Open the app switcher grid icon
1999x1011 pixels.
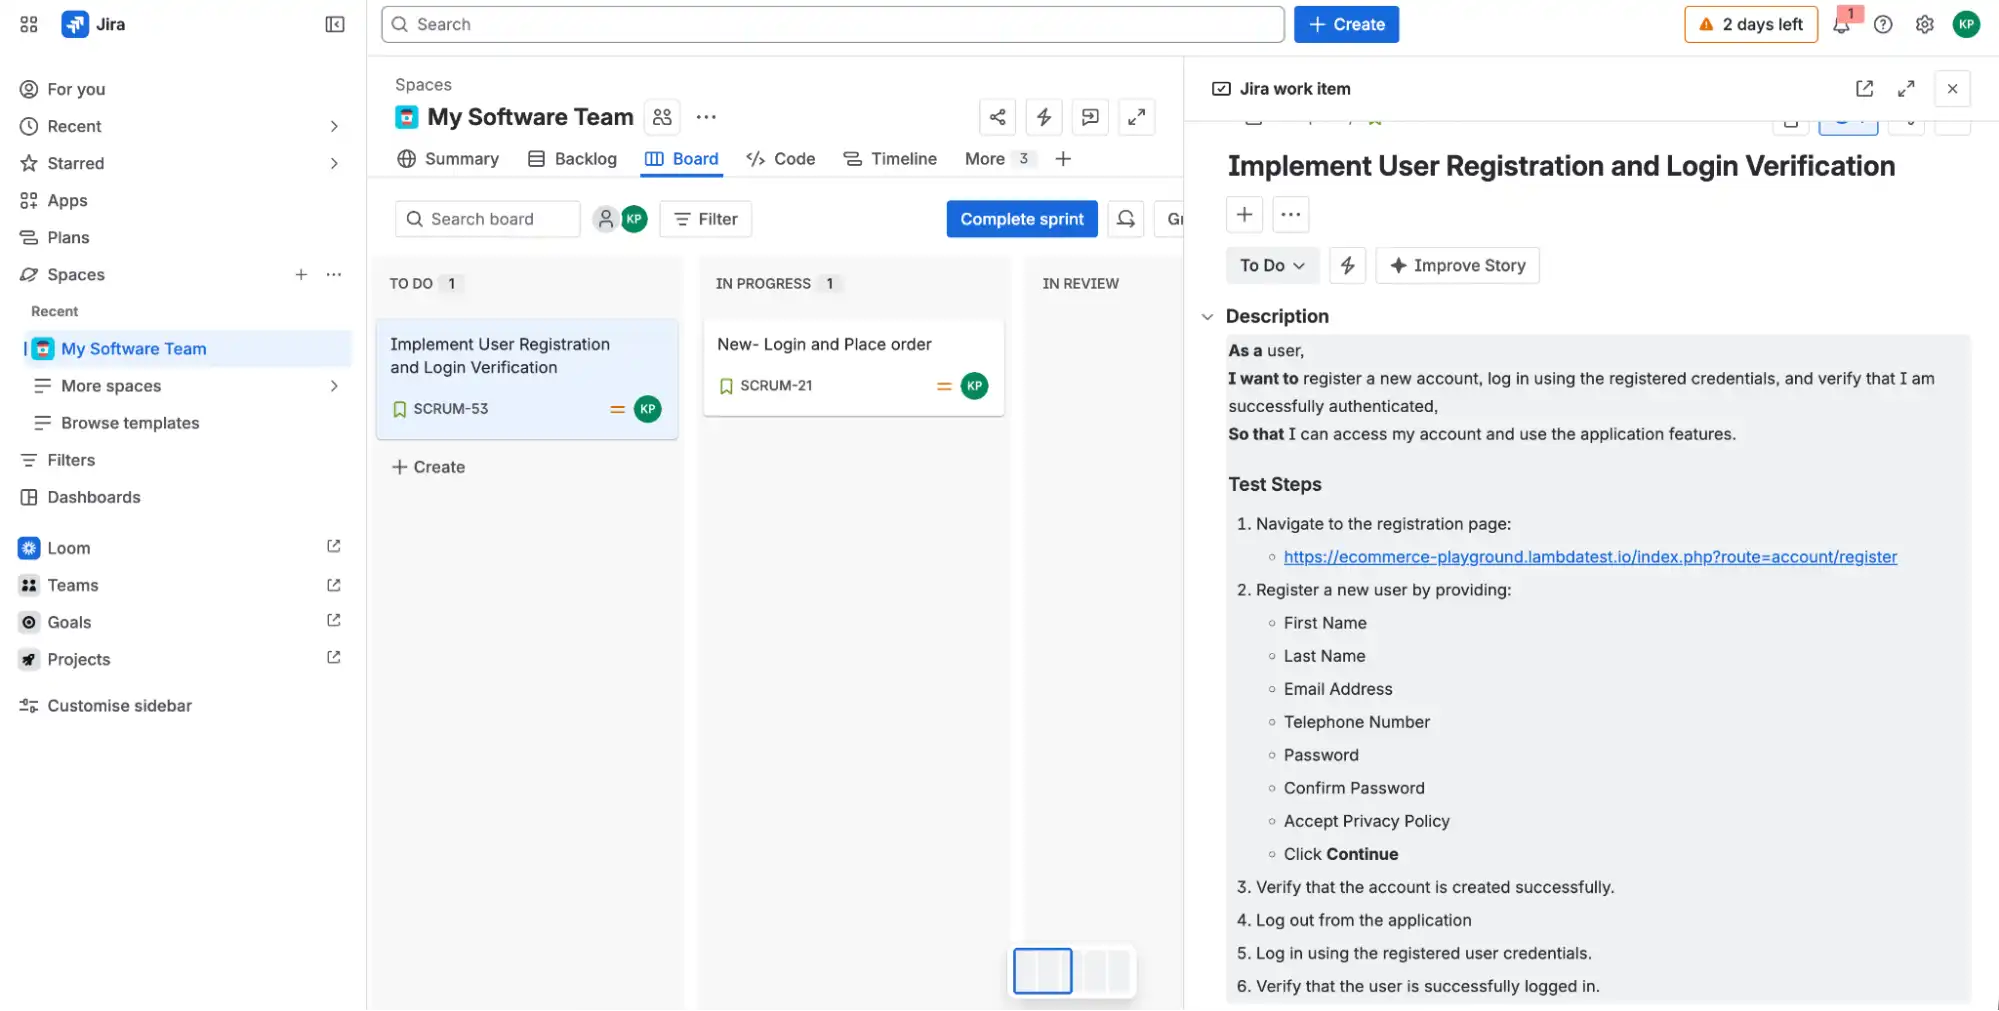(29, 24)
